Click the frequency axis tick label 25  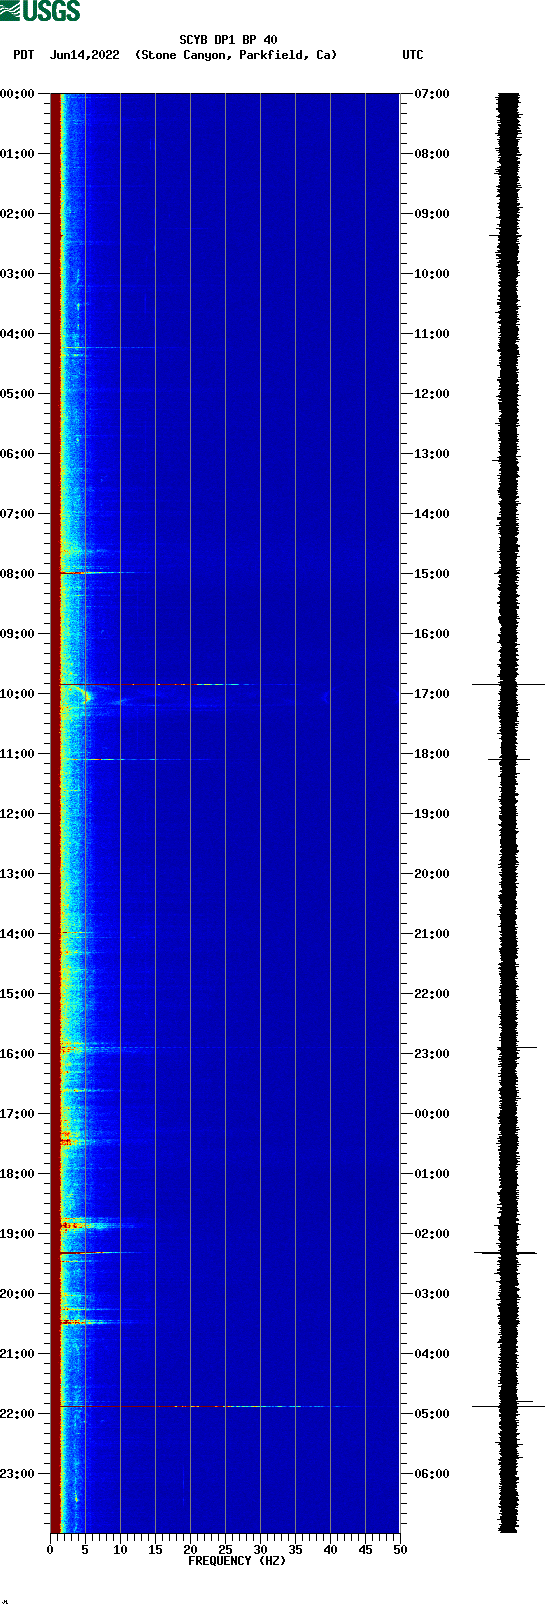click(x=225, y=1550)
